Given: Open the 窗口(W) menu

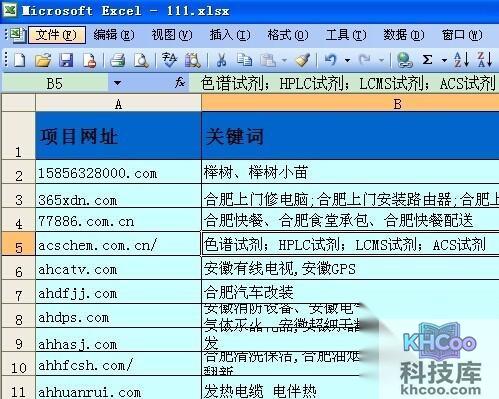Looking at the screenshot, I should (462, 35).
